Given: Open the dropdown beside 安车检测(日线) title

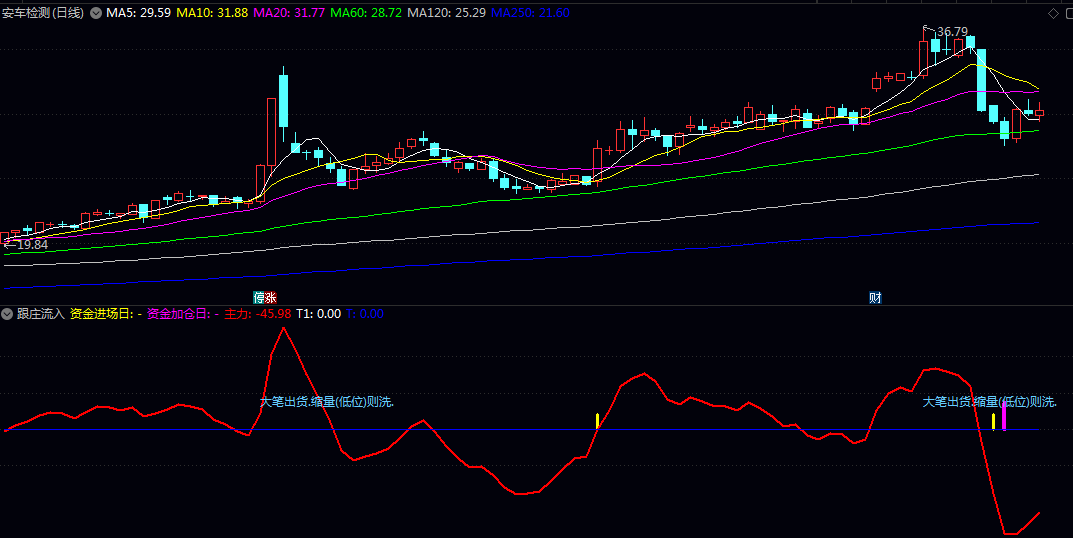Looking at the screenshot, I should pyautogui.click(x=95, y=13).
